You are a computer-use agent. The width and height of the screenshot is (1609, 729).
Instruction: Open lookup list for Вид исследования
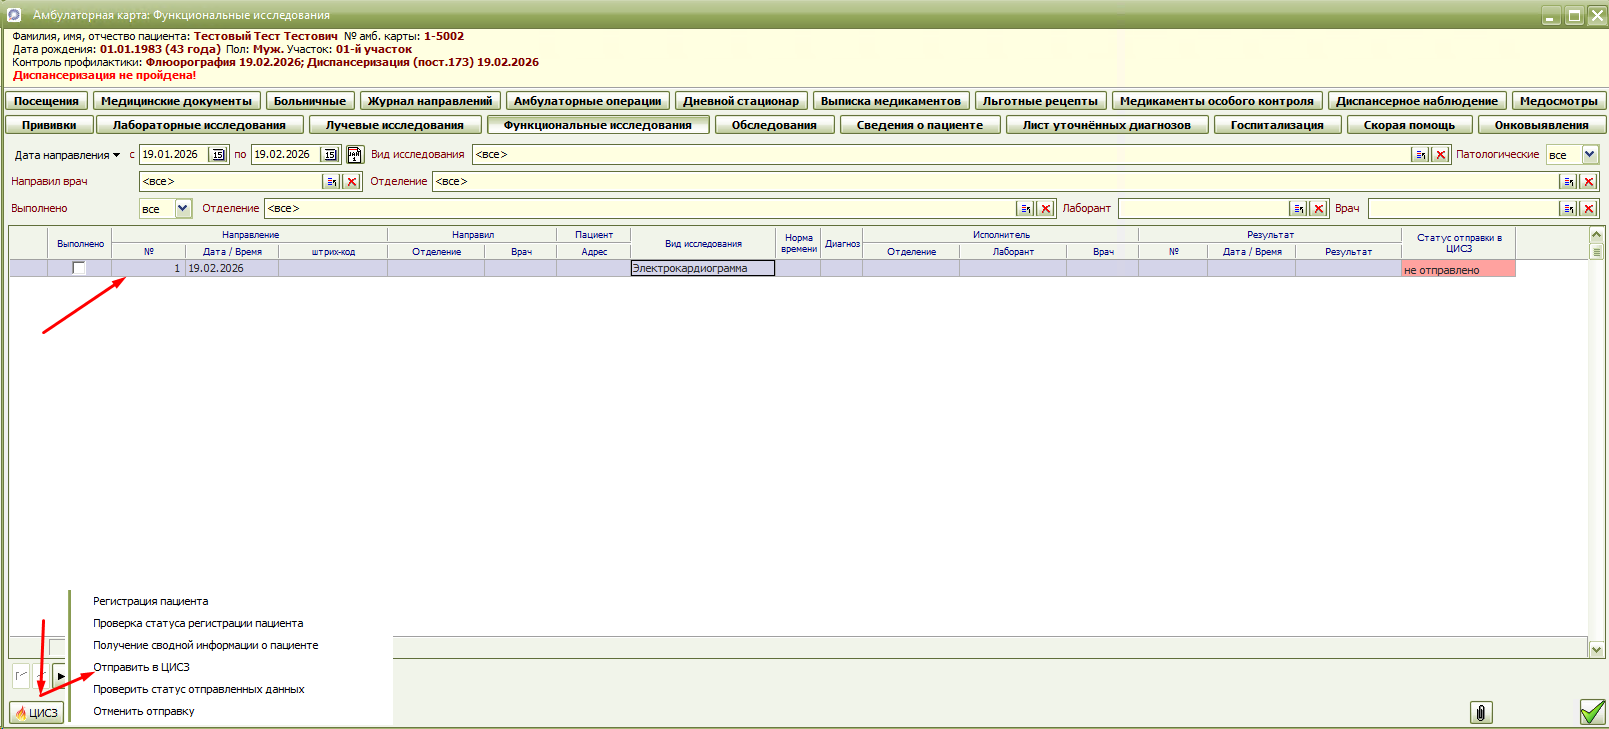tap(1420, 155)
